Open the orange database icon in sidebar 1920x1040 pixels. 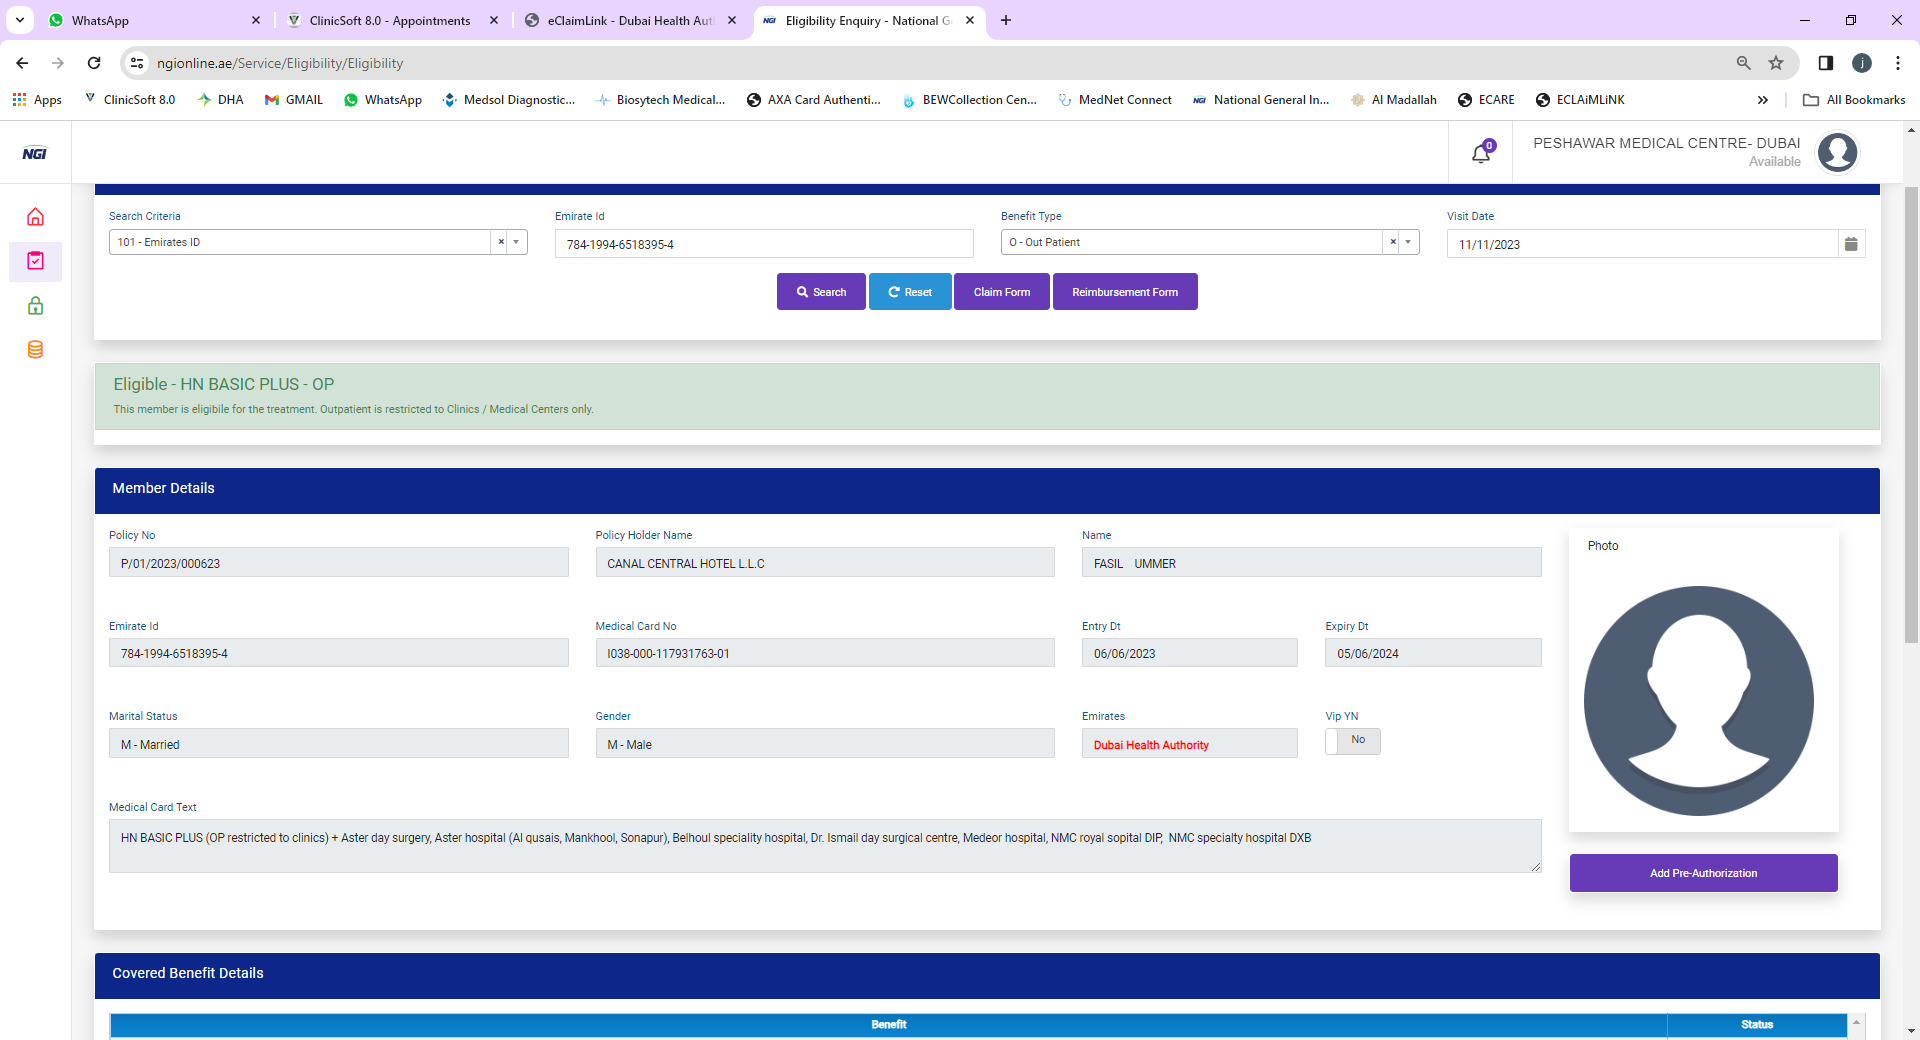35,350
